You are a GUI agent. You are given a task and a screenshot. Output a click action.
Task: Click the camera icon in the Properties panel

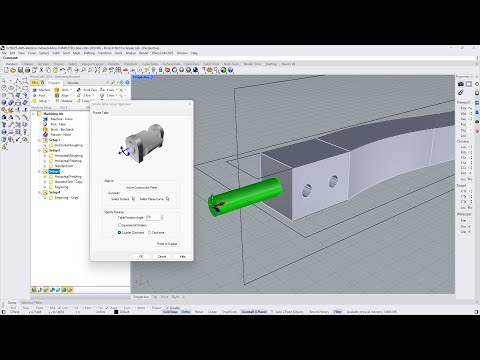(461, 84)
